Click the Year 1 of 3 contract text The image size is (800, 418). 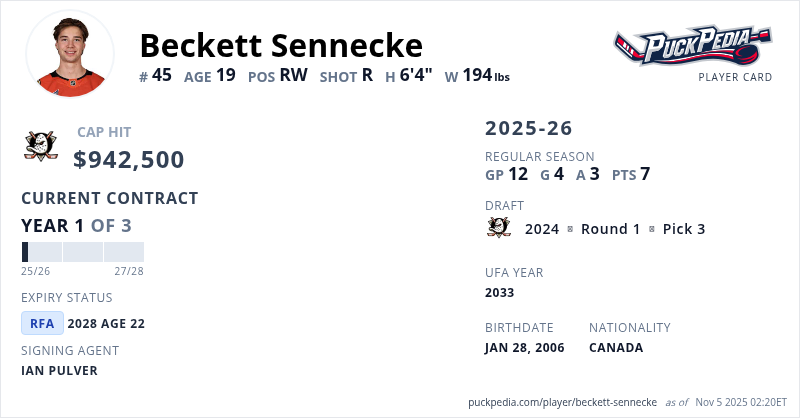pyautogui.click(x=76, y=225)
